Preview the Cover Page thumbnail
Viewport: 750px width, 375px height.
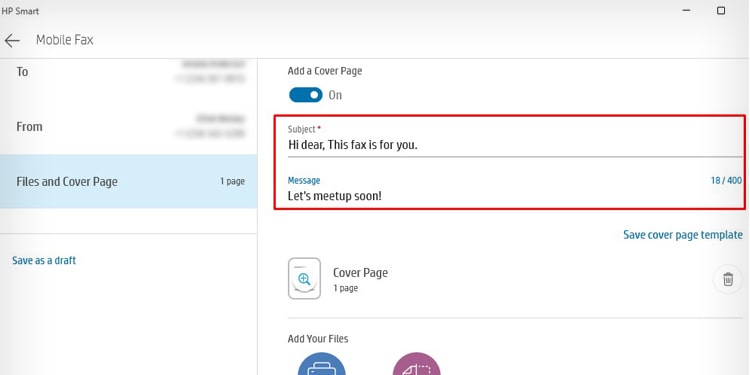tap(304, 278)
